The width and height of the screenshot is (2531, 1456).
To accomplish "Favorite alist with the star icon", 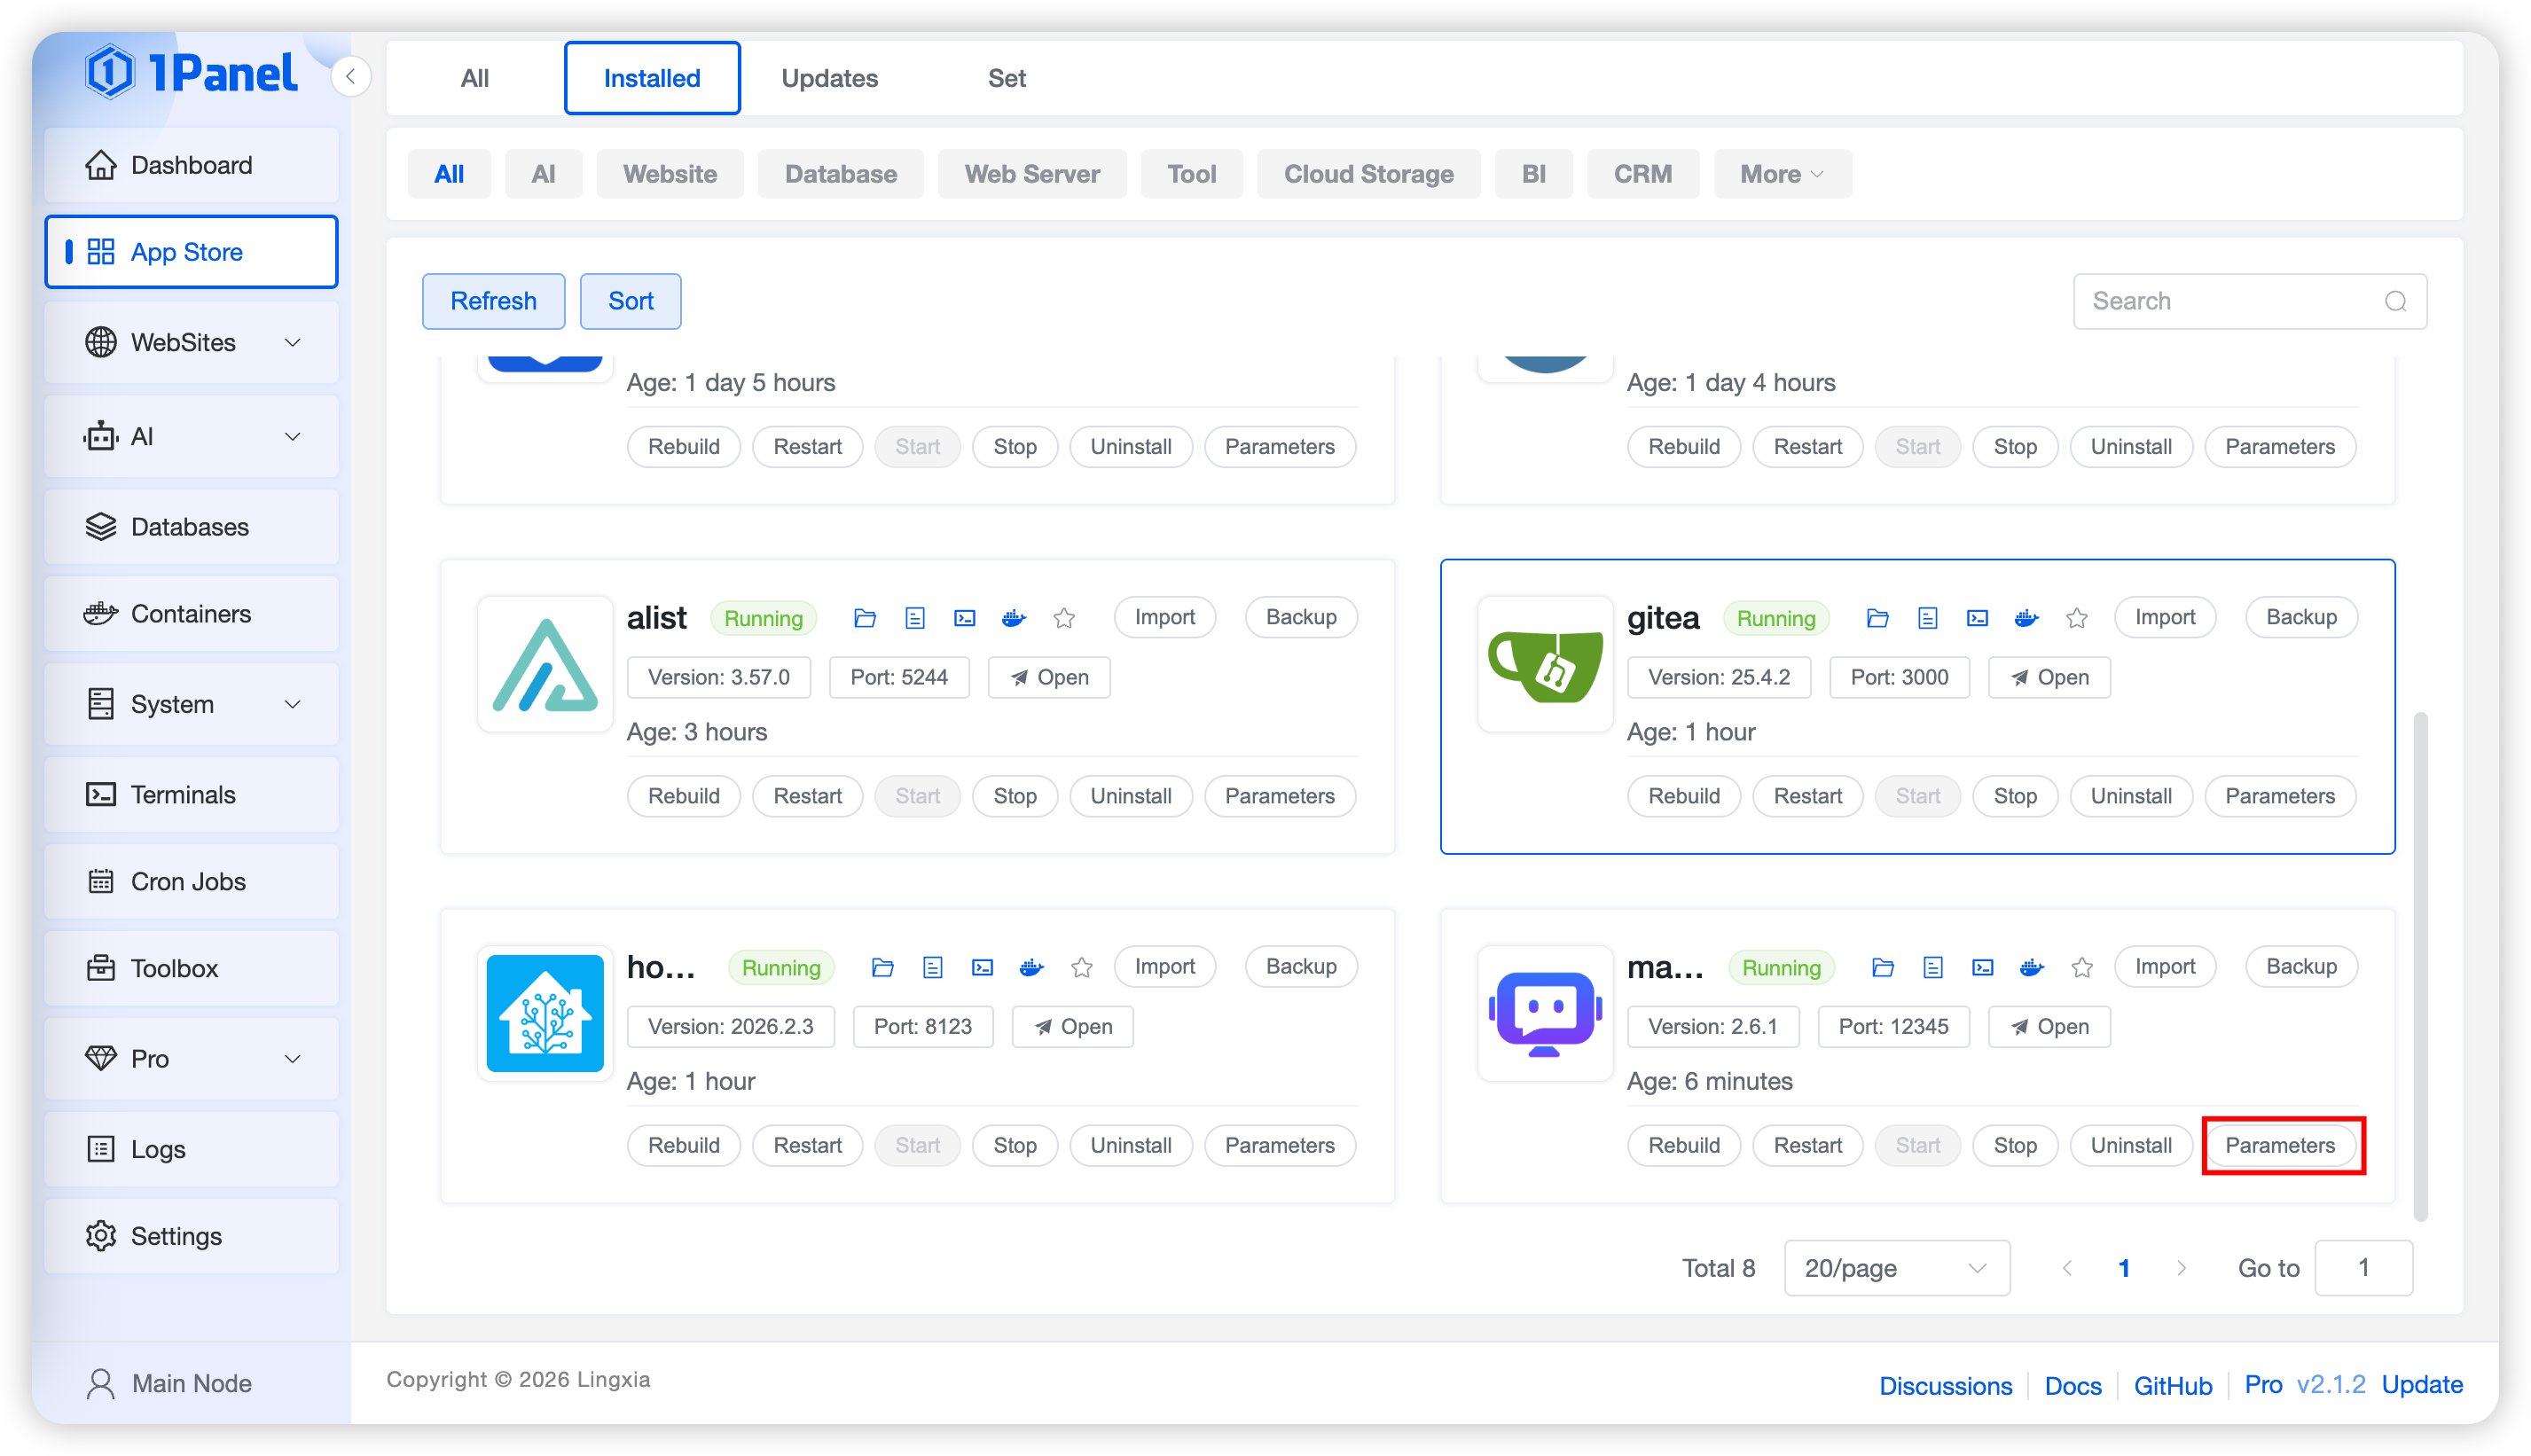I will point(1064,618).
